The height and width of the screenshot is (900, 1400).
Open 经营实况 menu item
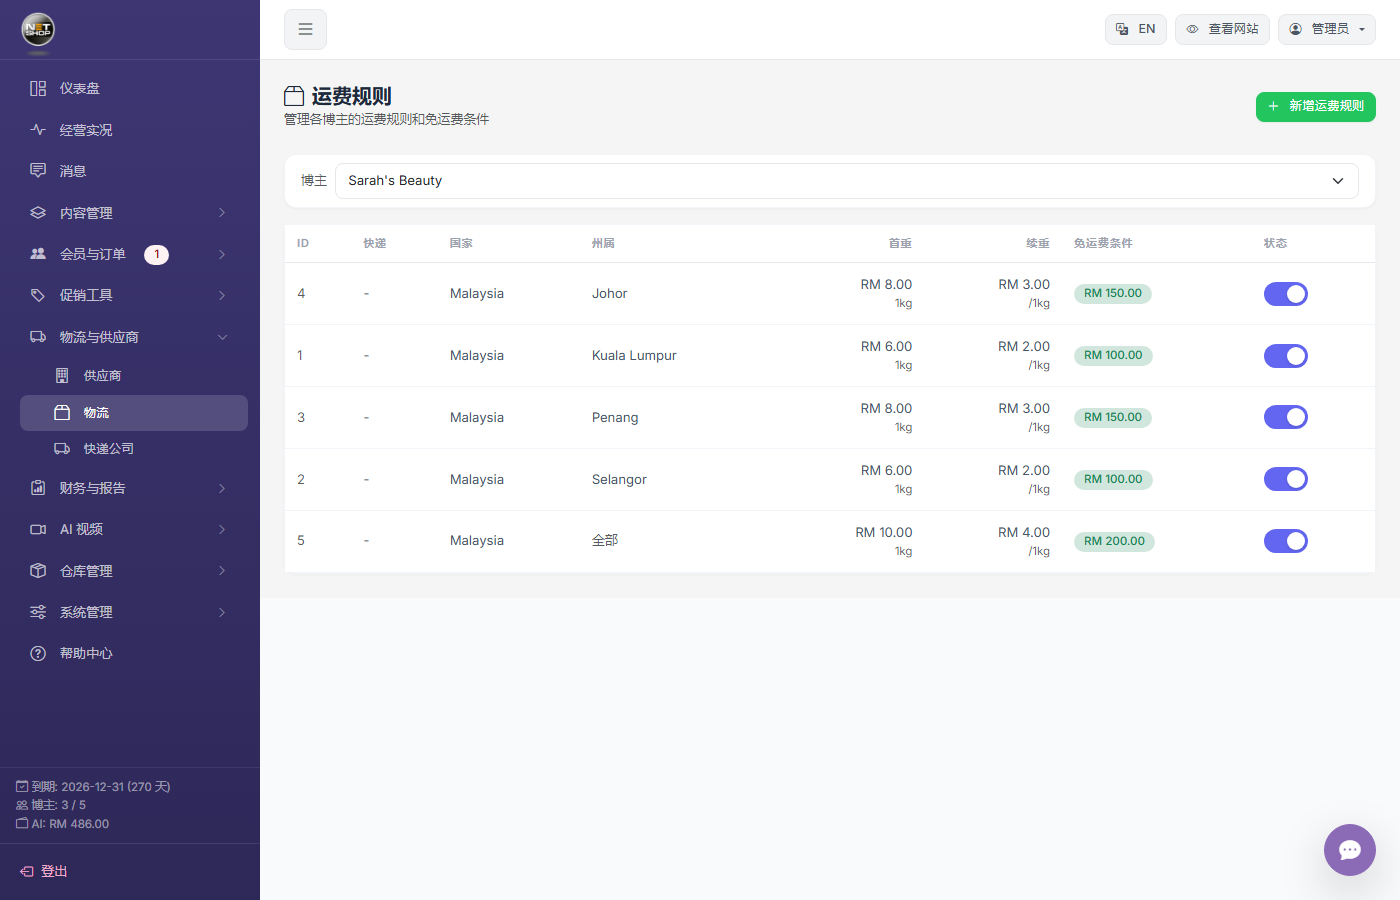pyautogui.click(x=134, y=130)
